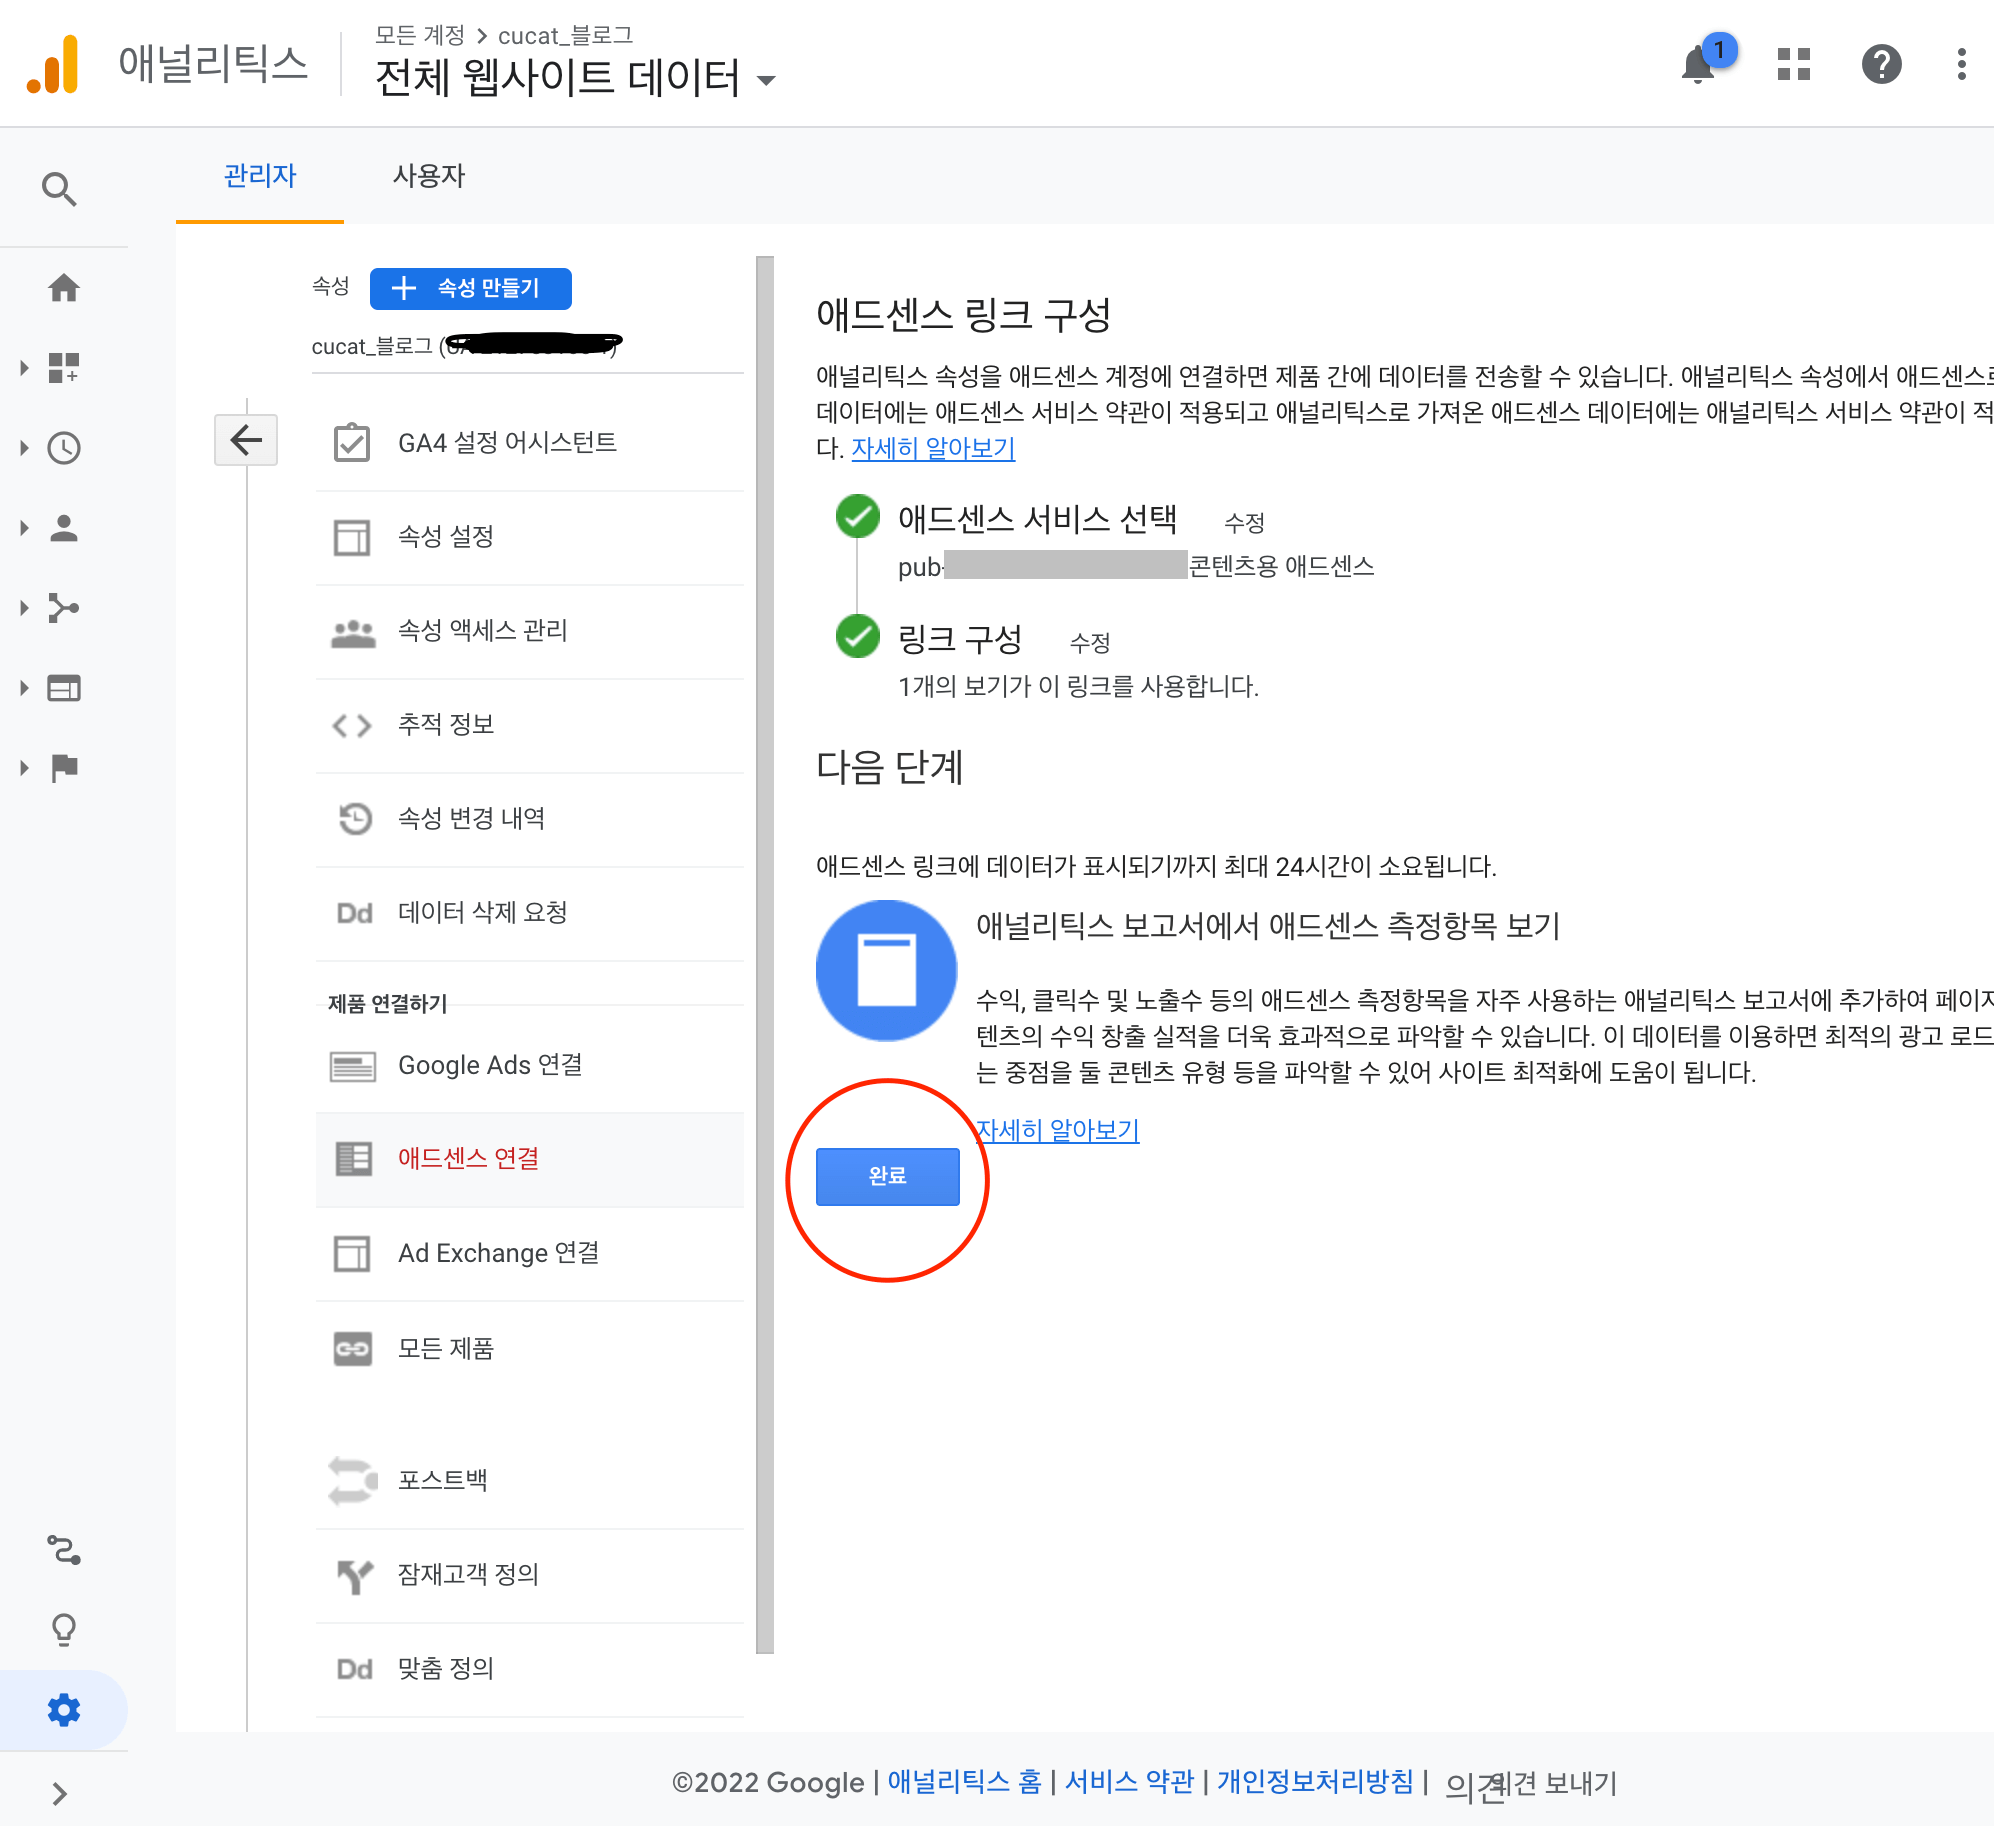Click the blue report illustration icon
Image resolution: width=1994 pixels, height=1826 pixels.
coord(886,970)
